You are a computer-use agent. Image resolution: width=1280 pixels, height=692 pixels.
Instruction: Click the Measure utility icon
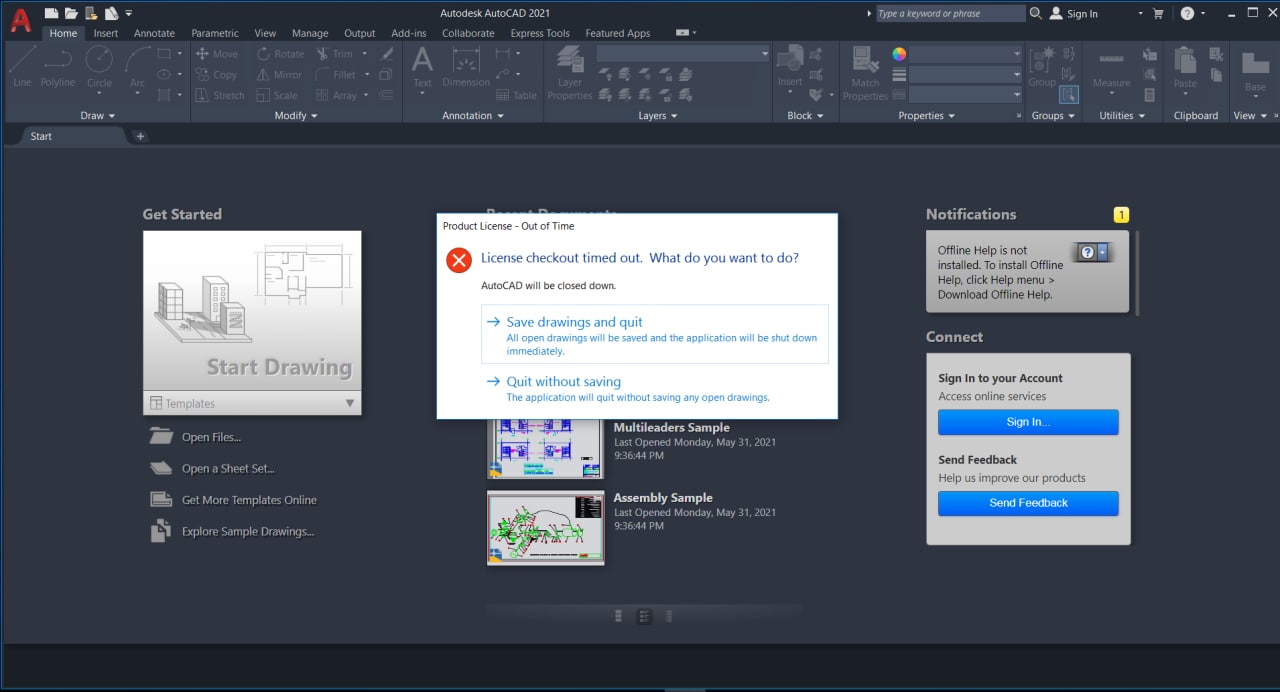(x=1111, y=66)
